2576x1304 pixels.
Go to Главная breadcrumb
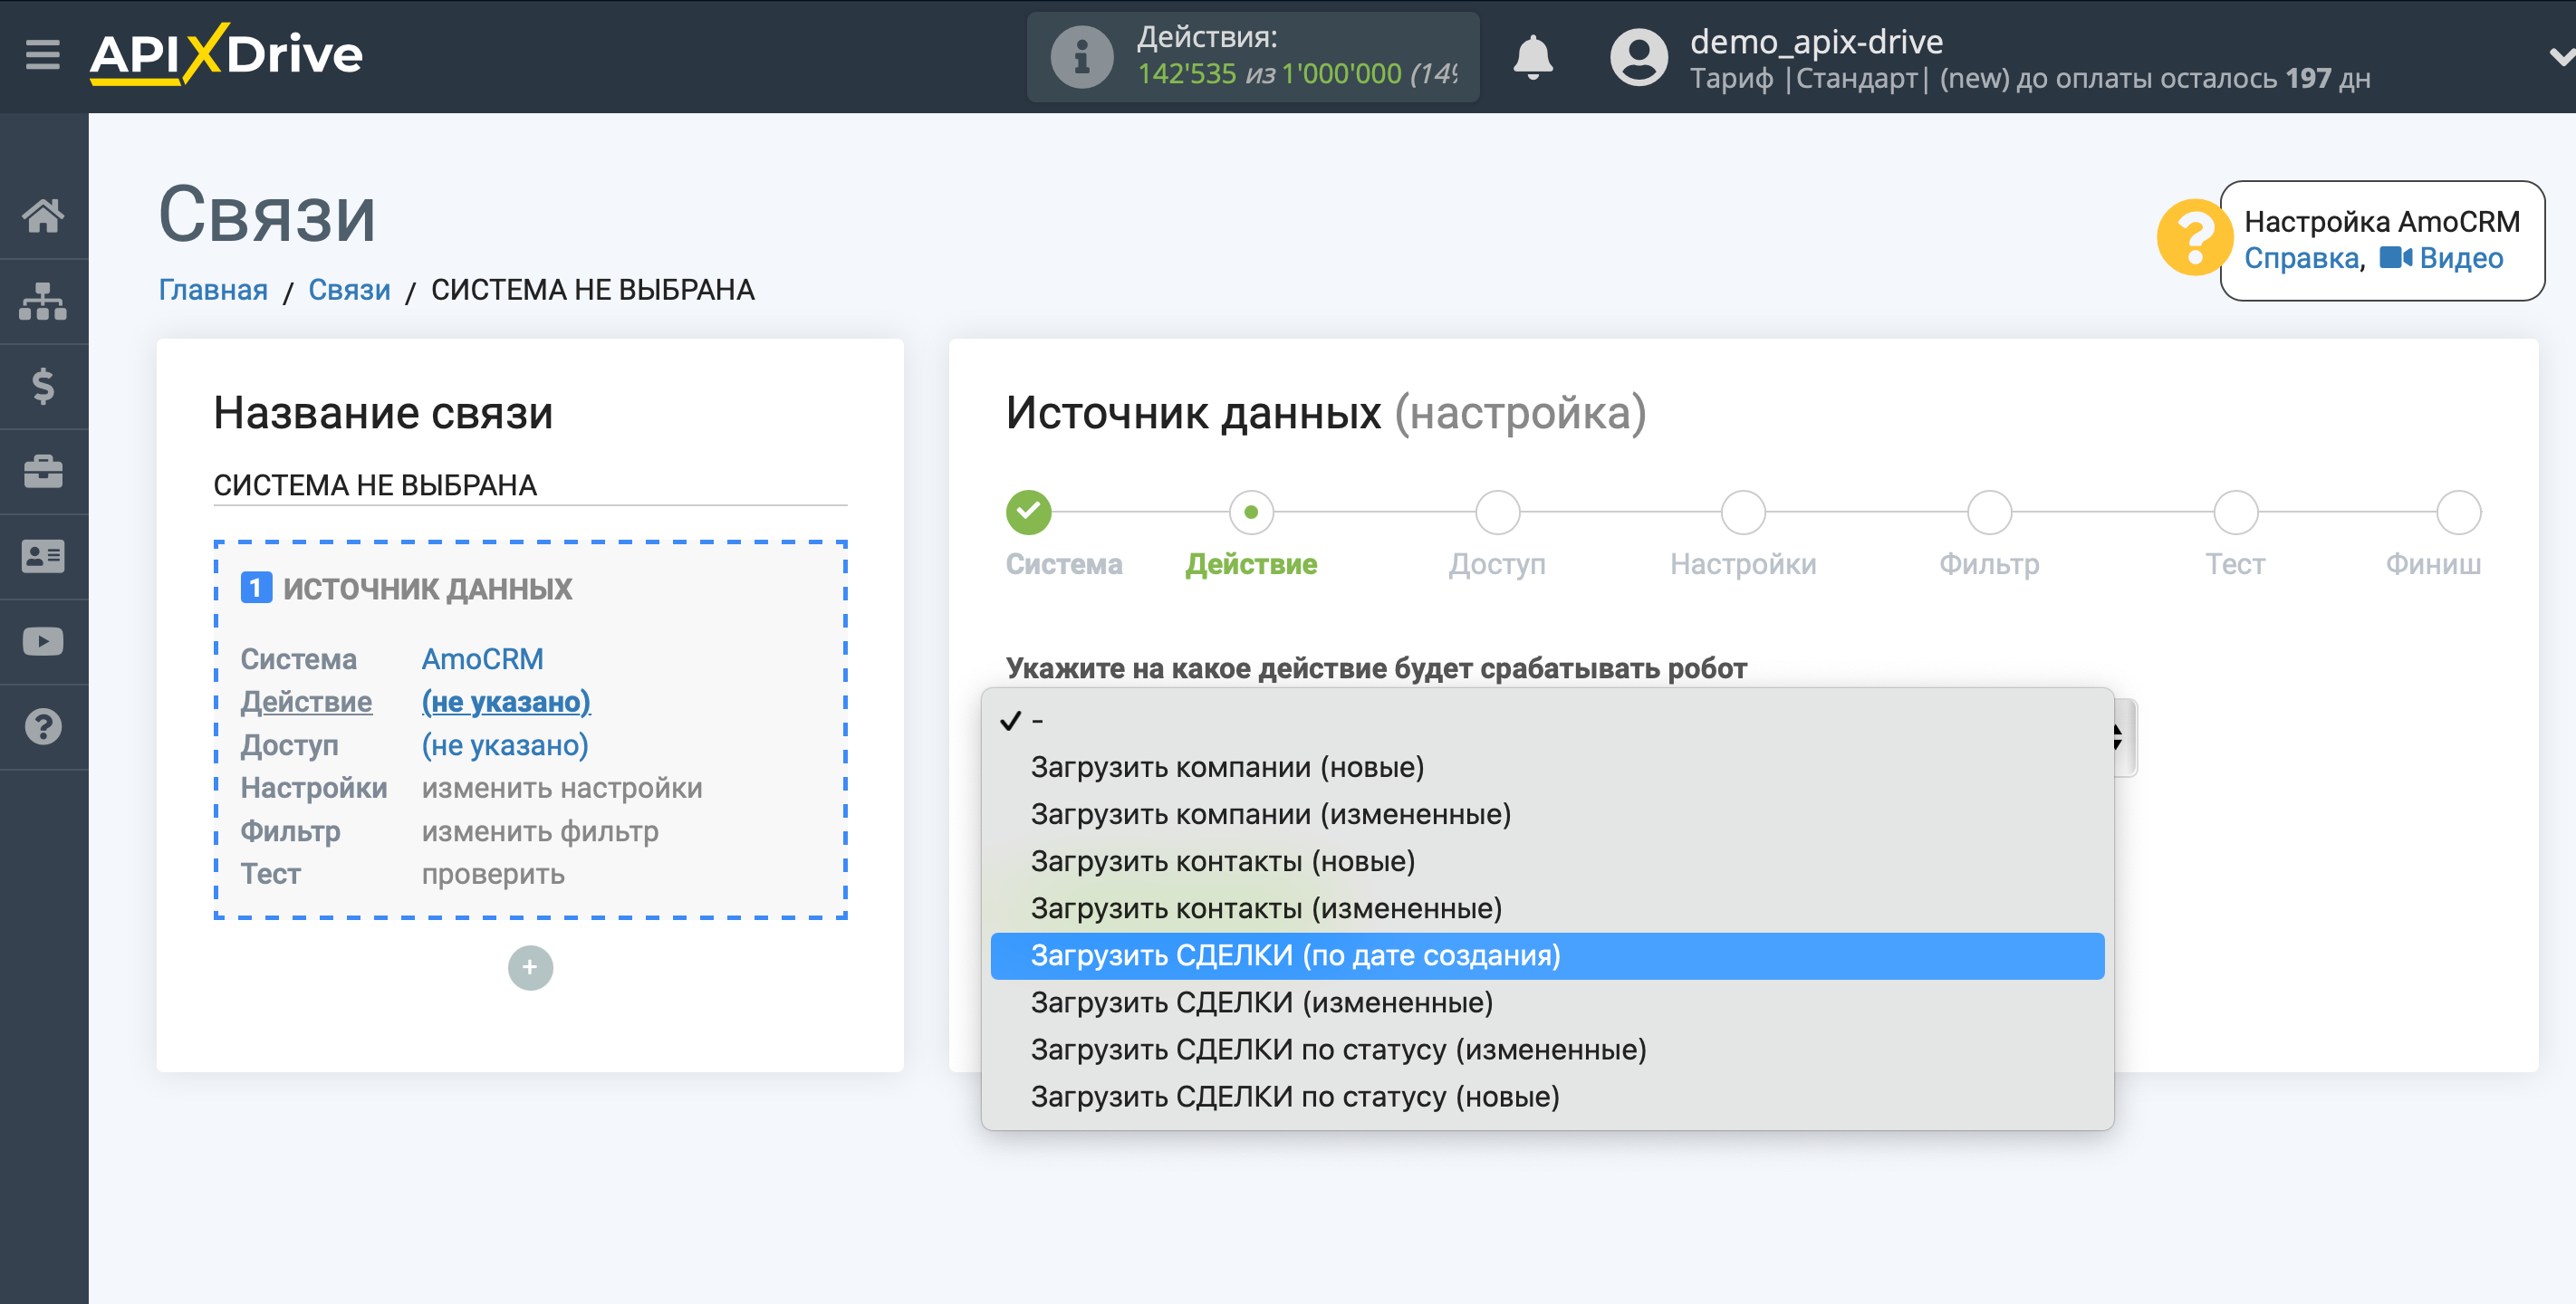[x=213, y=290]
